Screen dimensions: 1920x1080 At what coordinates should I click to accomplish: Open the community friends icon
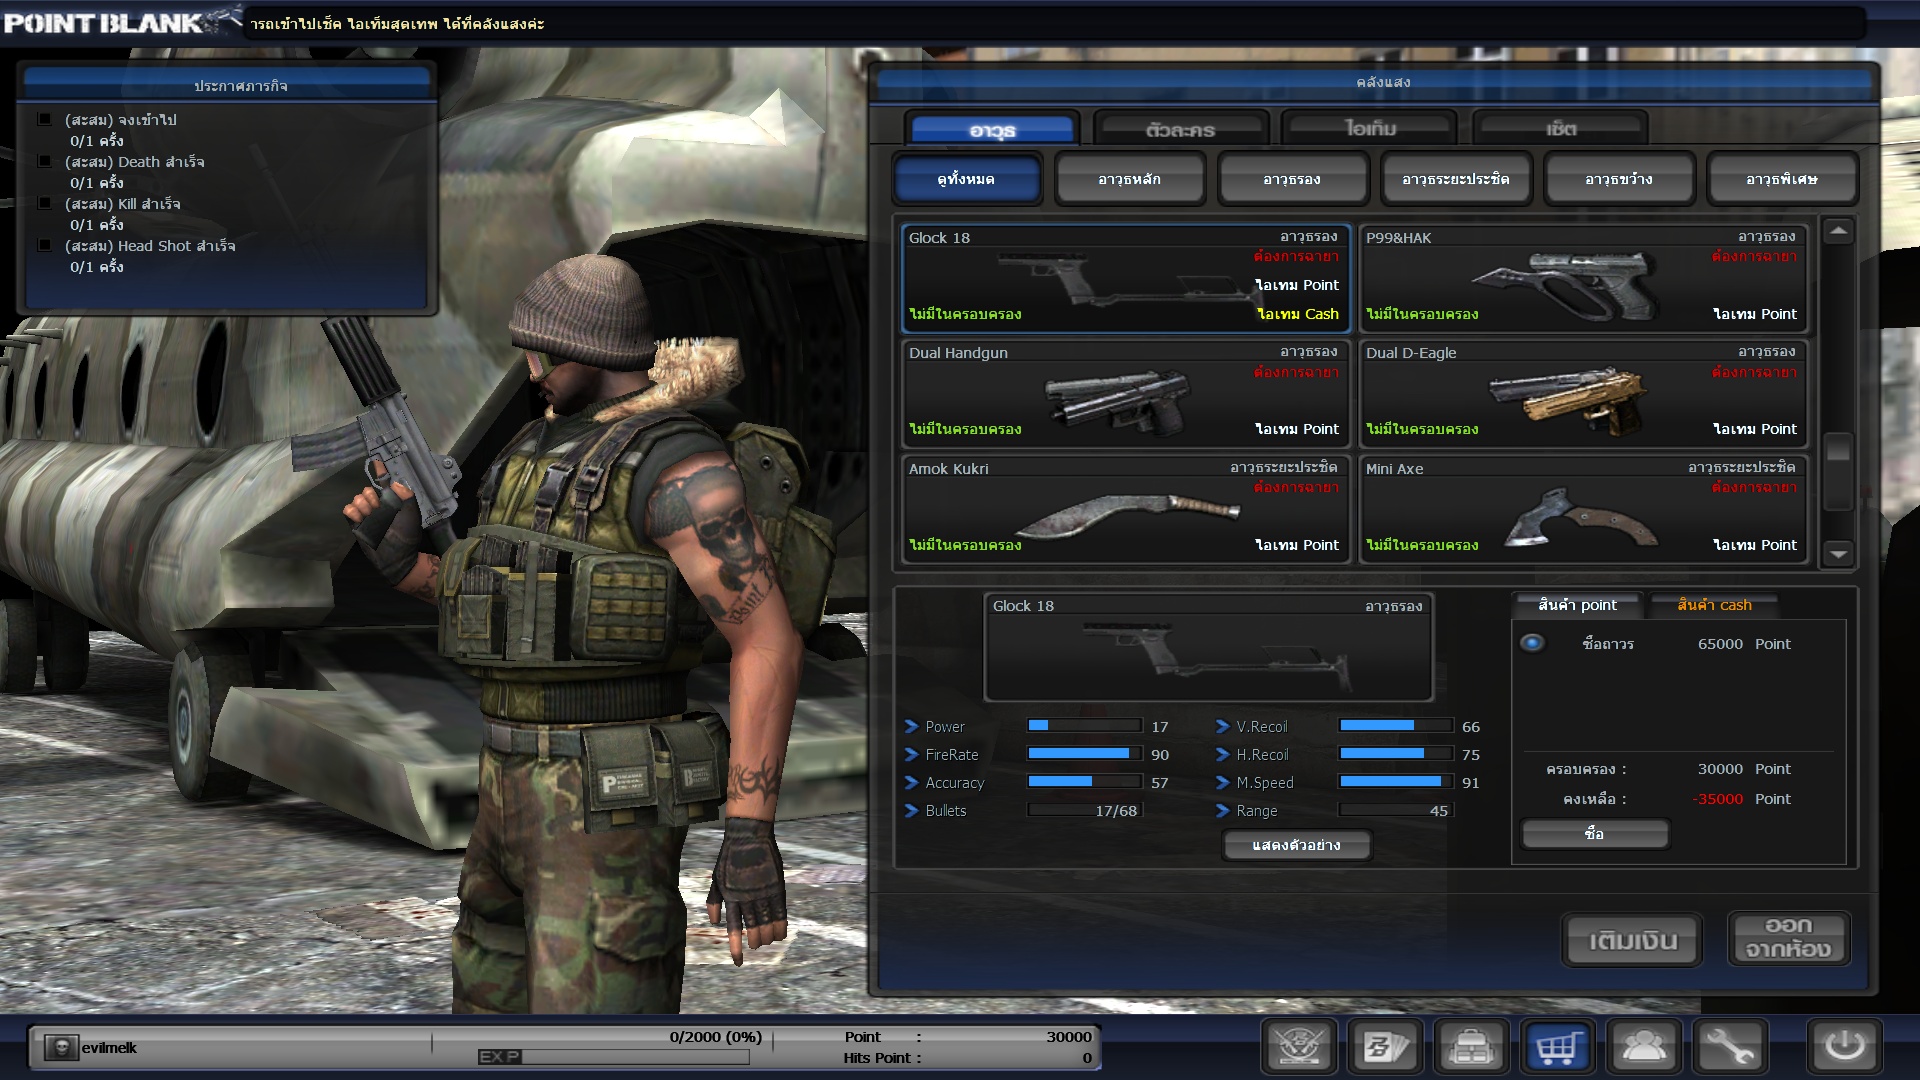[1643, 1047]
